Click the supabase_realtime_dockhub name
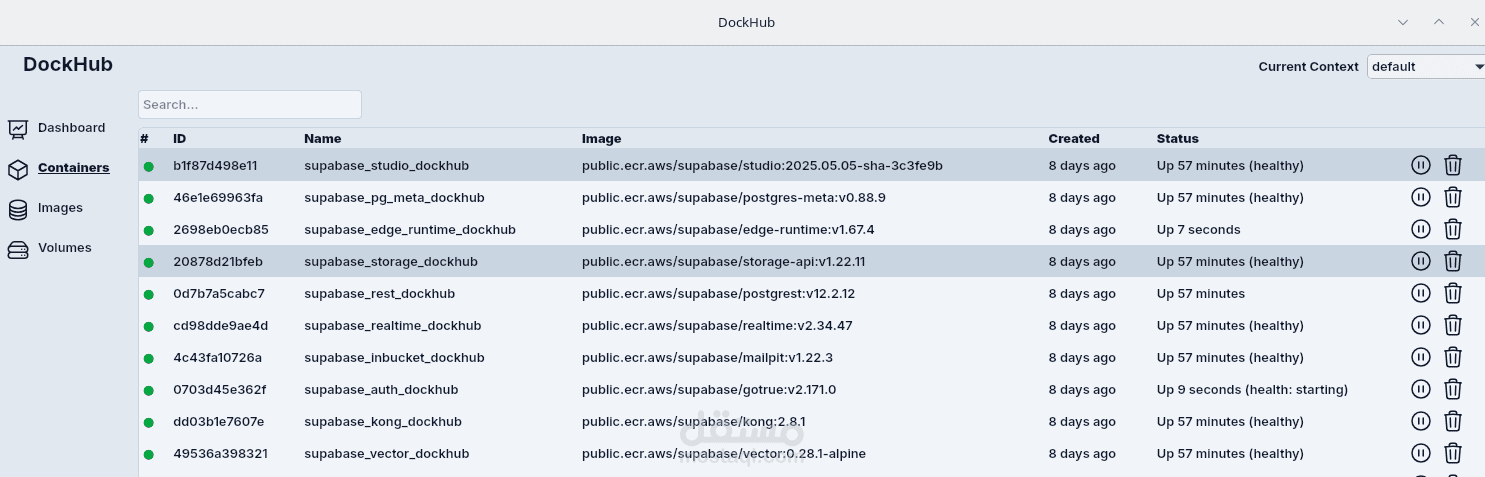 pos(392,325)
